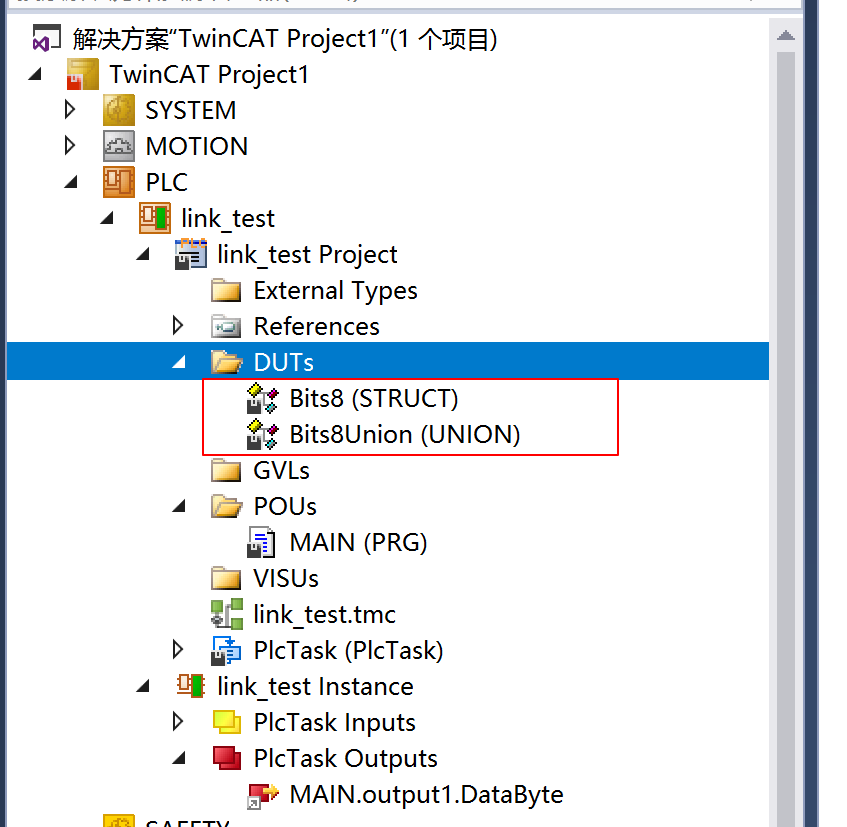Select PlcTask Outputs label
This screenshot has height=827, width=847.
345,759
